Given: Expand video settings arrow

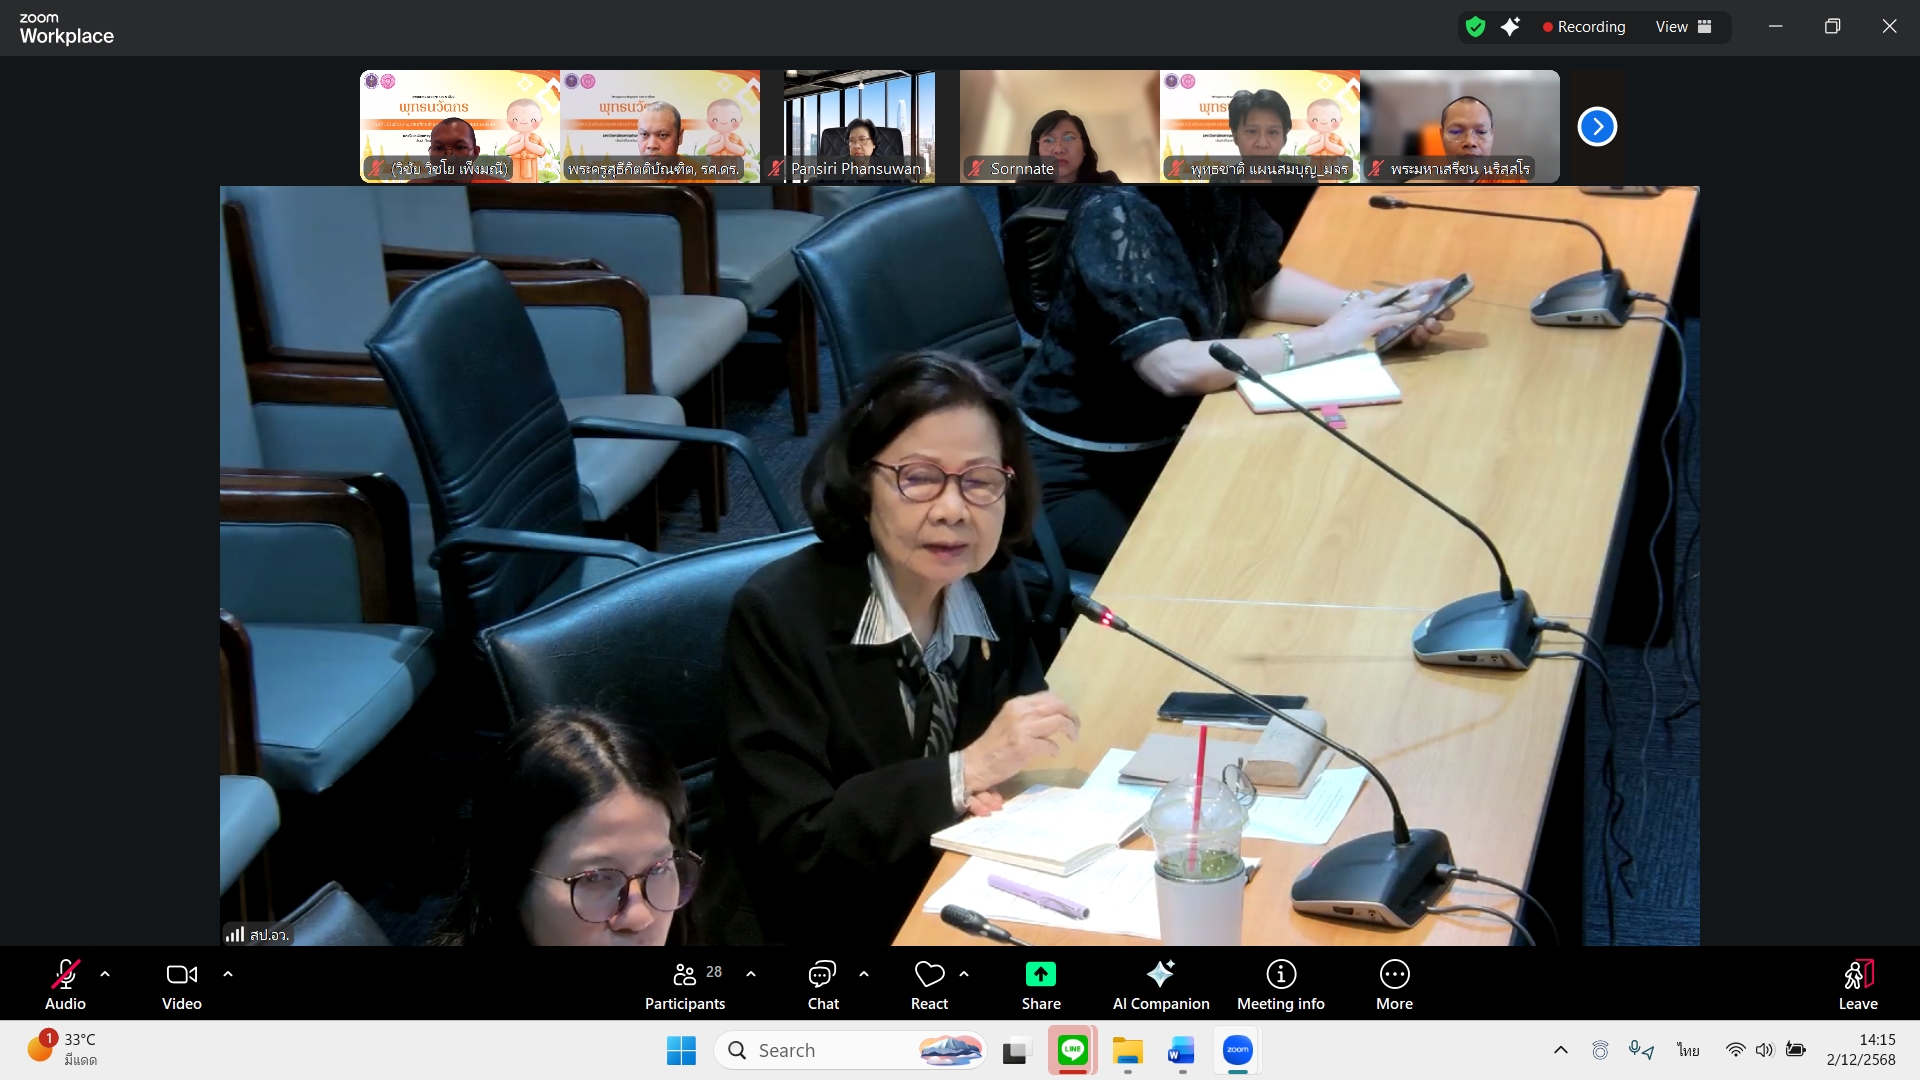Looking at the screenshot, I should (x=228, y=974).
